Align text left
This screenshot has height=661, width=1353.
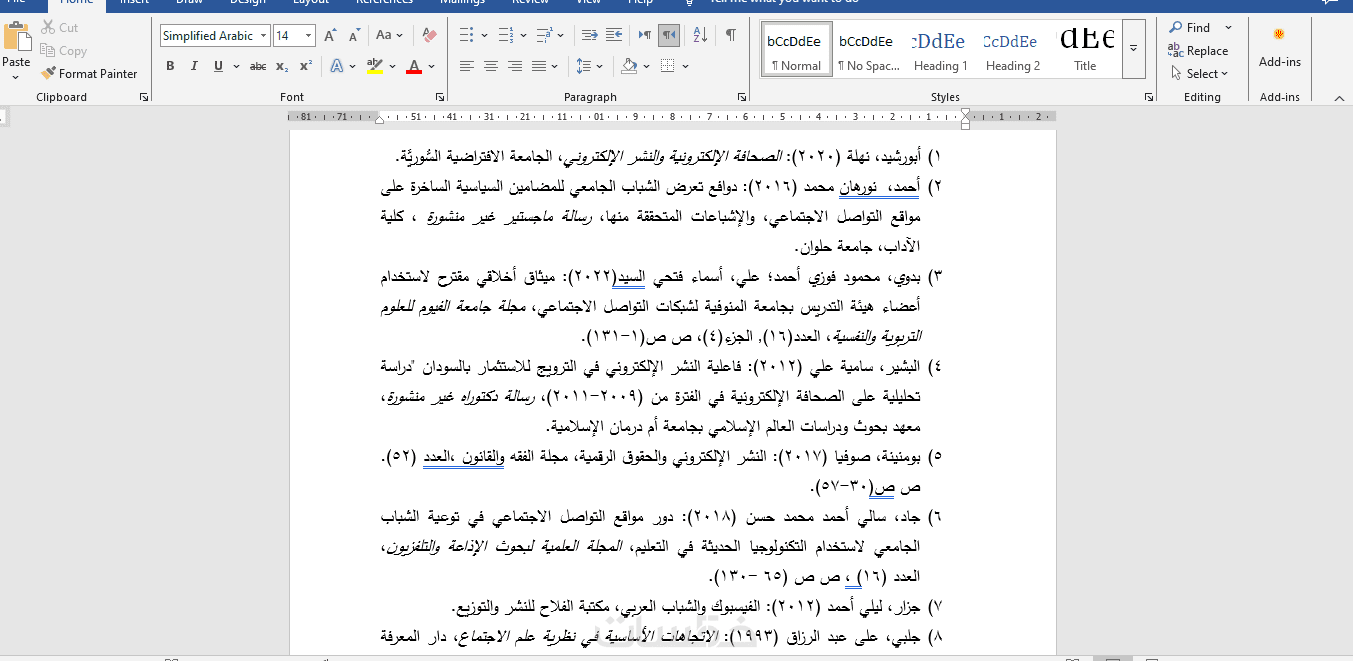tap(466, 67)
